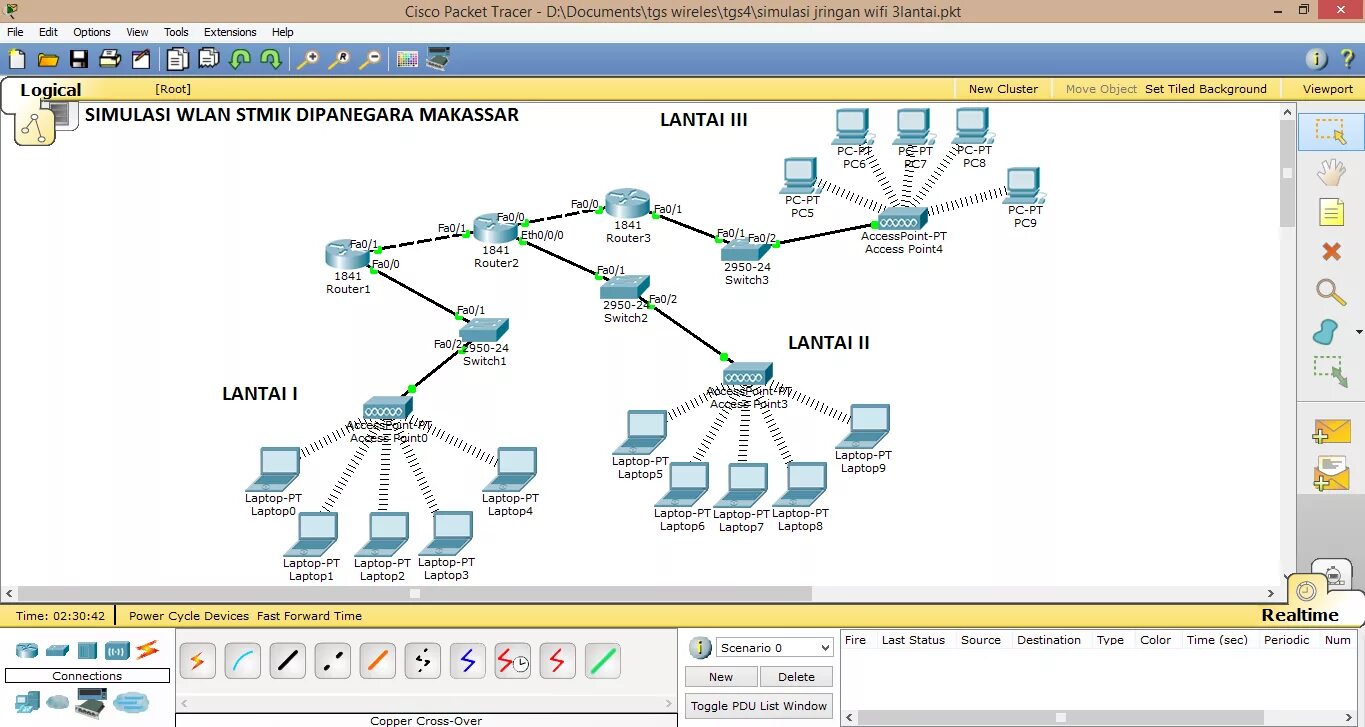Open a file with the folder icon
This screenshot has width=1365, height=727.
tap(48, 60)
